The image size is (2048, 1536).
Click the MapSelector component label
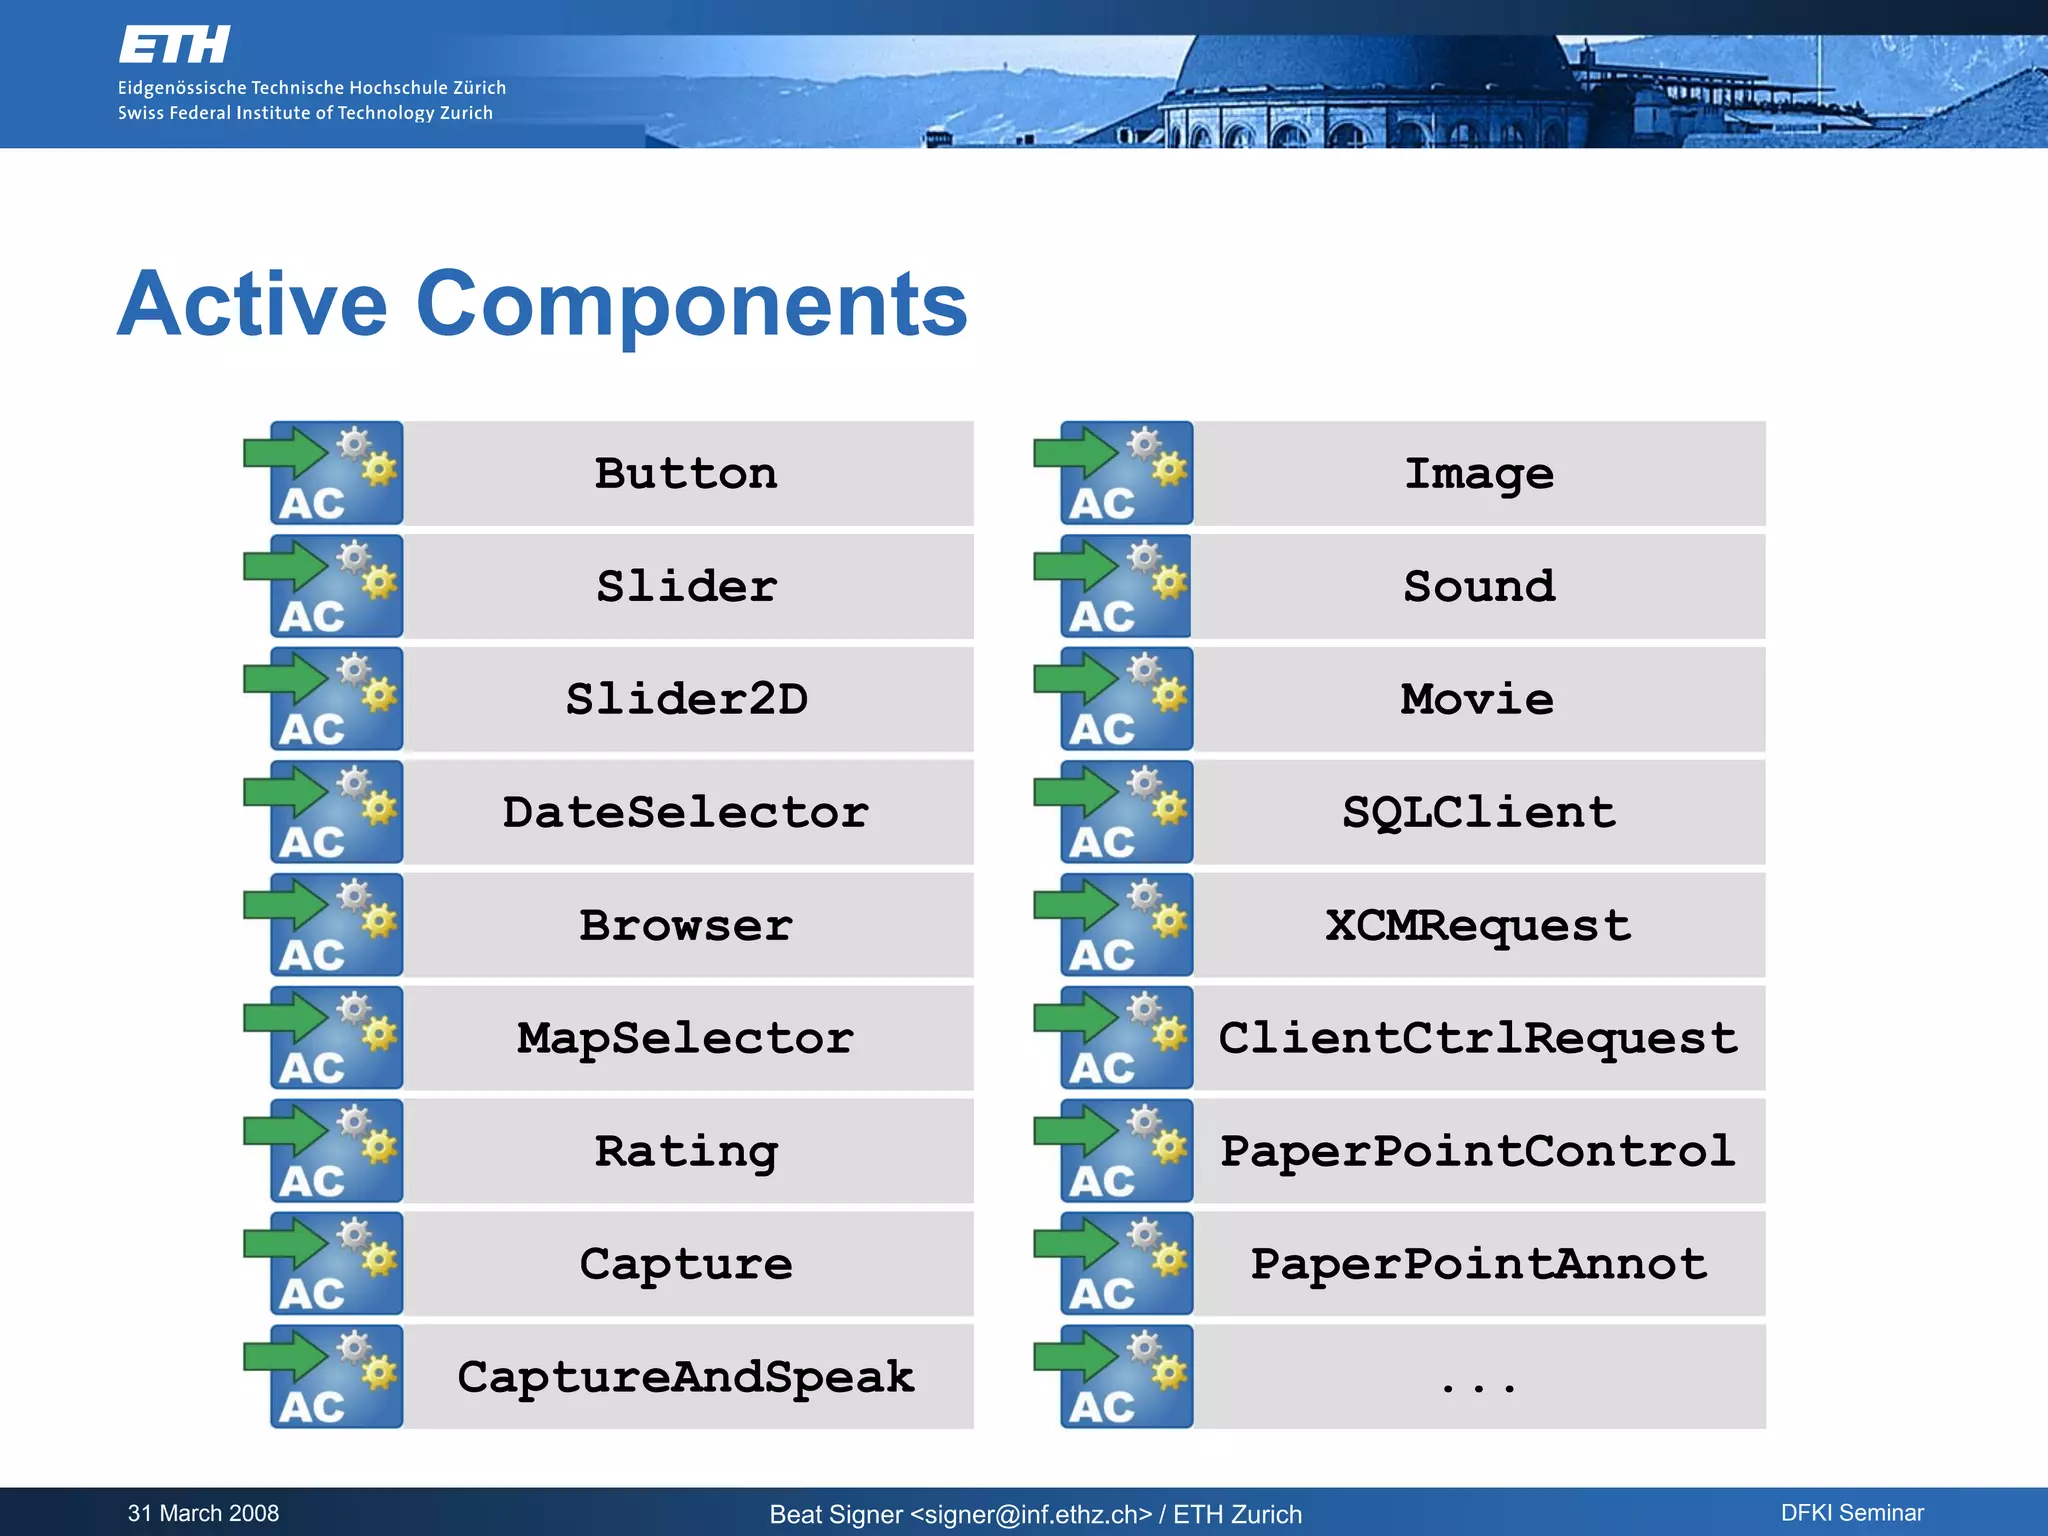coord(687,1038)
